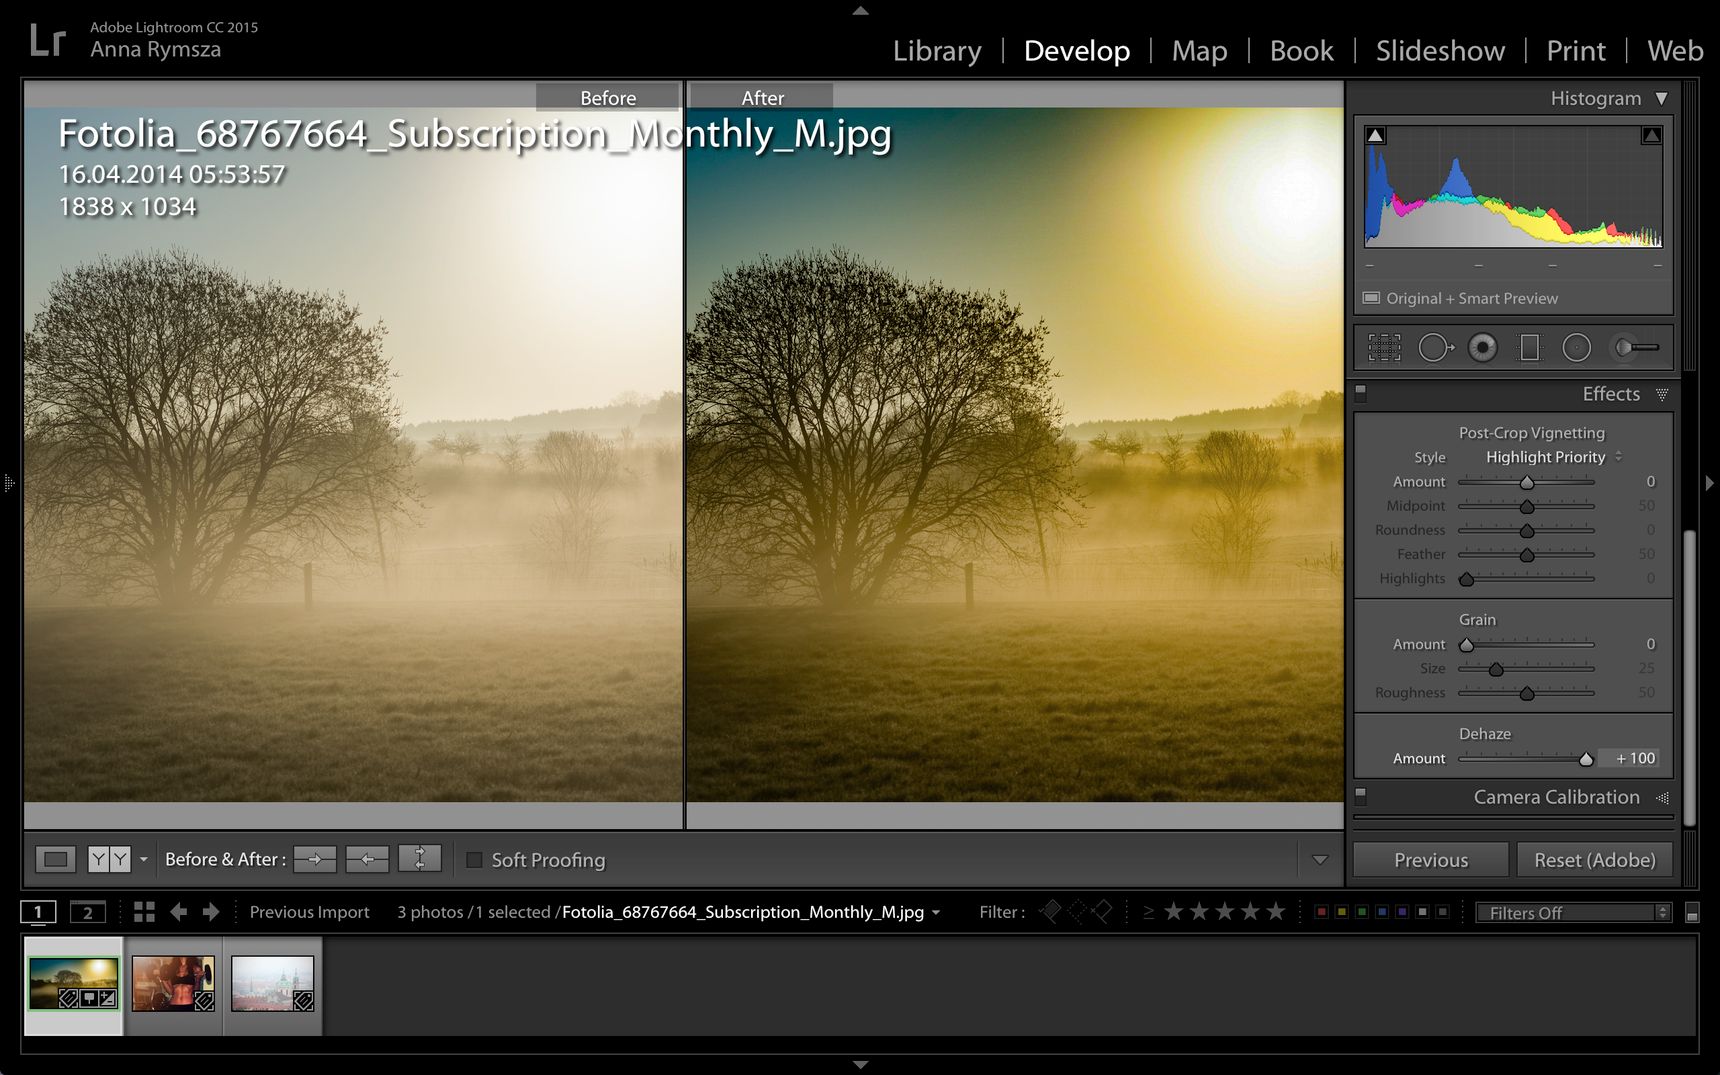Switch to the Print module
Viewport: 1720px width, 1075px height.
click(x=1576, y=51)
